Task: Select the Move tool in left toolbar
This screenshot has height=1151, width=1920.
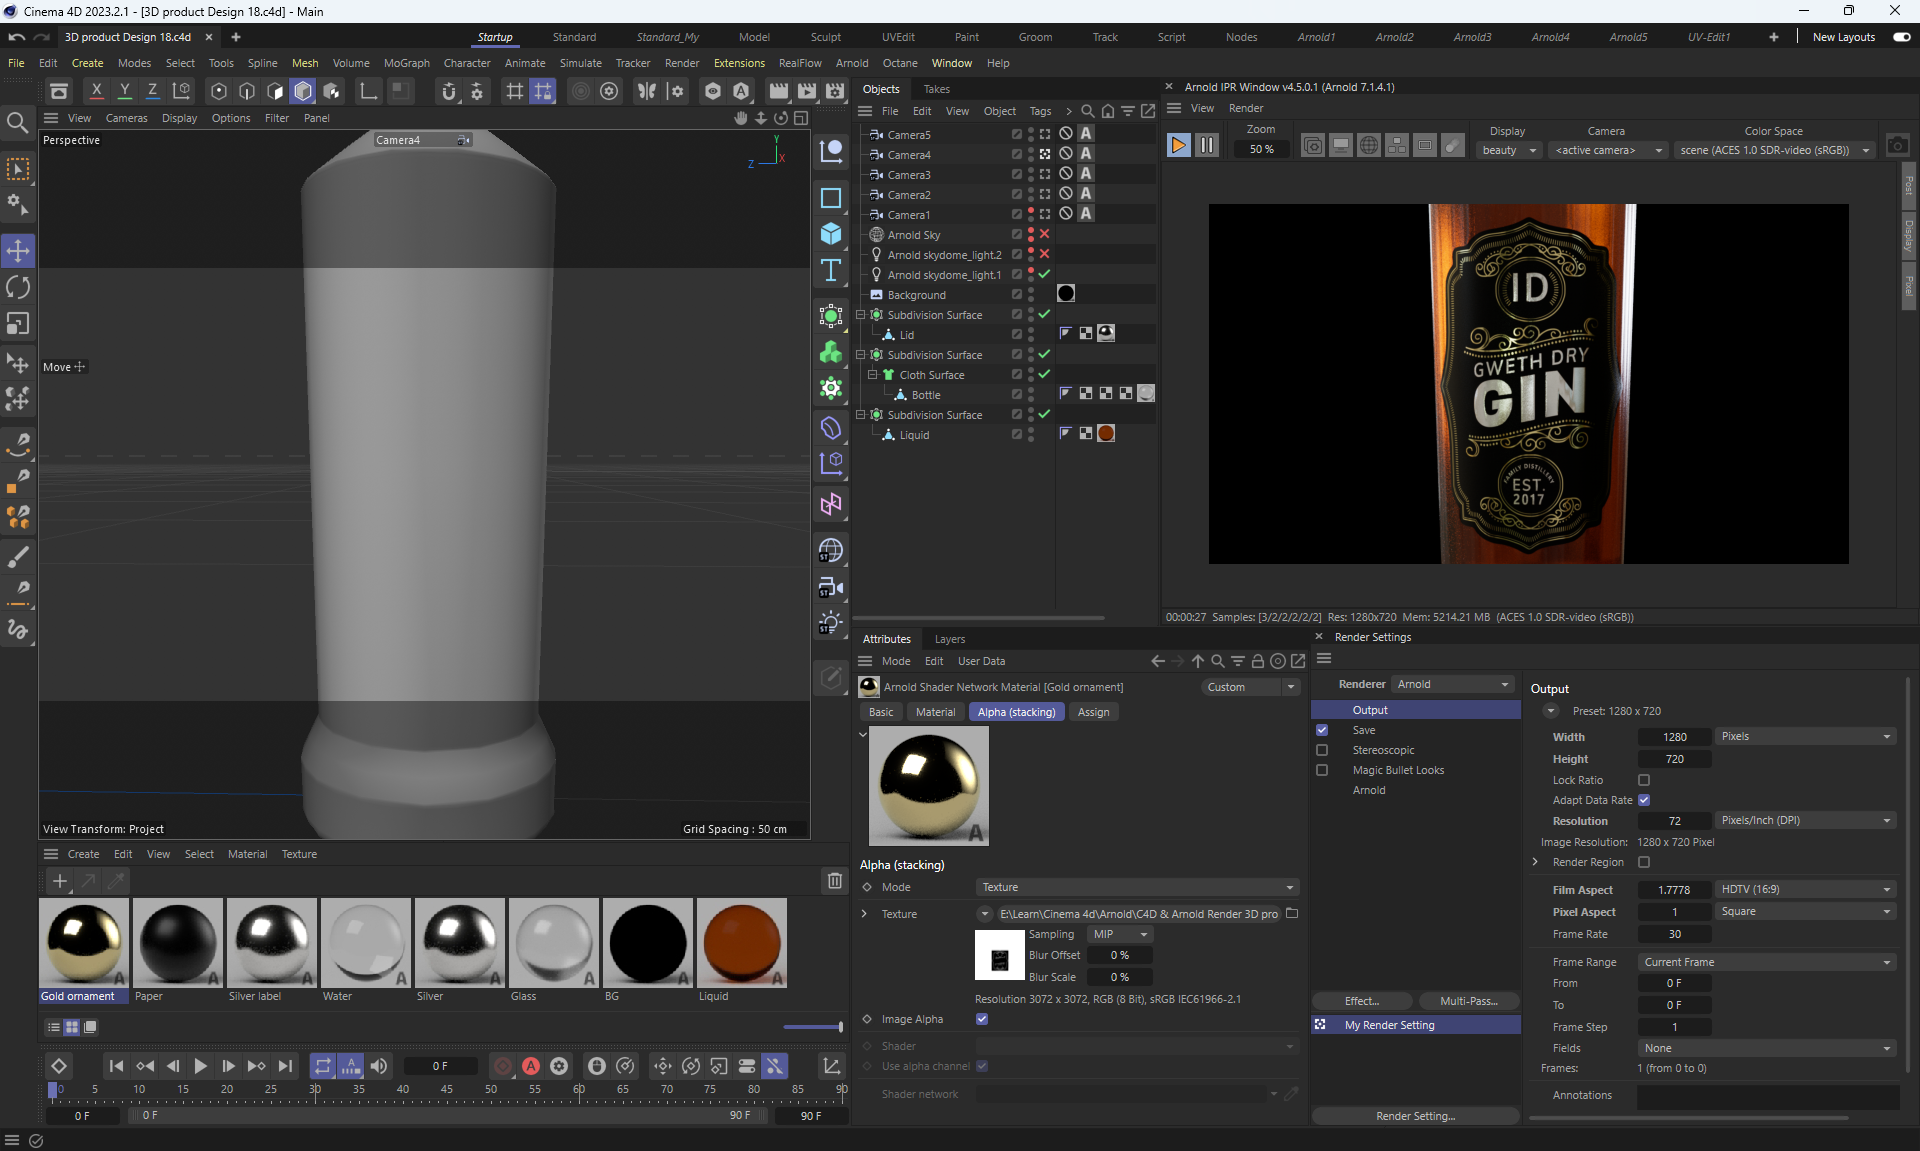Action: (x=18, y=250)
